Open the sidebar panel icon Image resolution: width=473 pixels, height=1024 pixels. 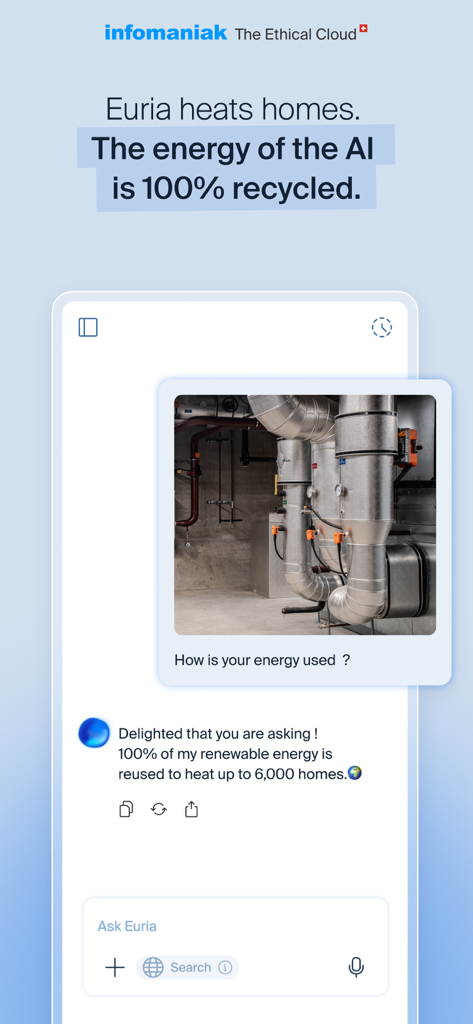tap(88, 327)
